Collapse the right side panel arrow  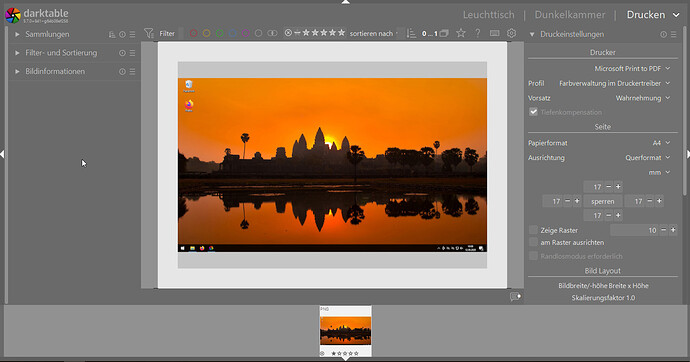coord(688,154)
